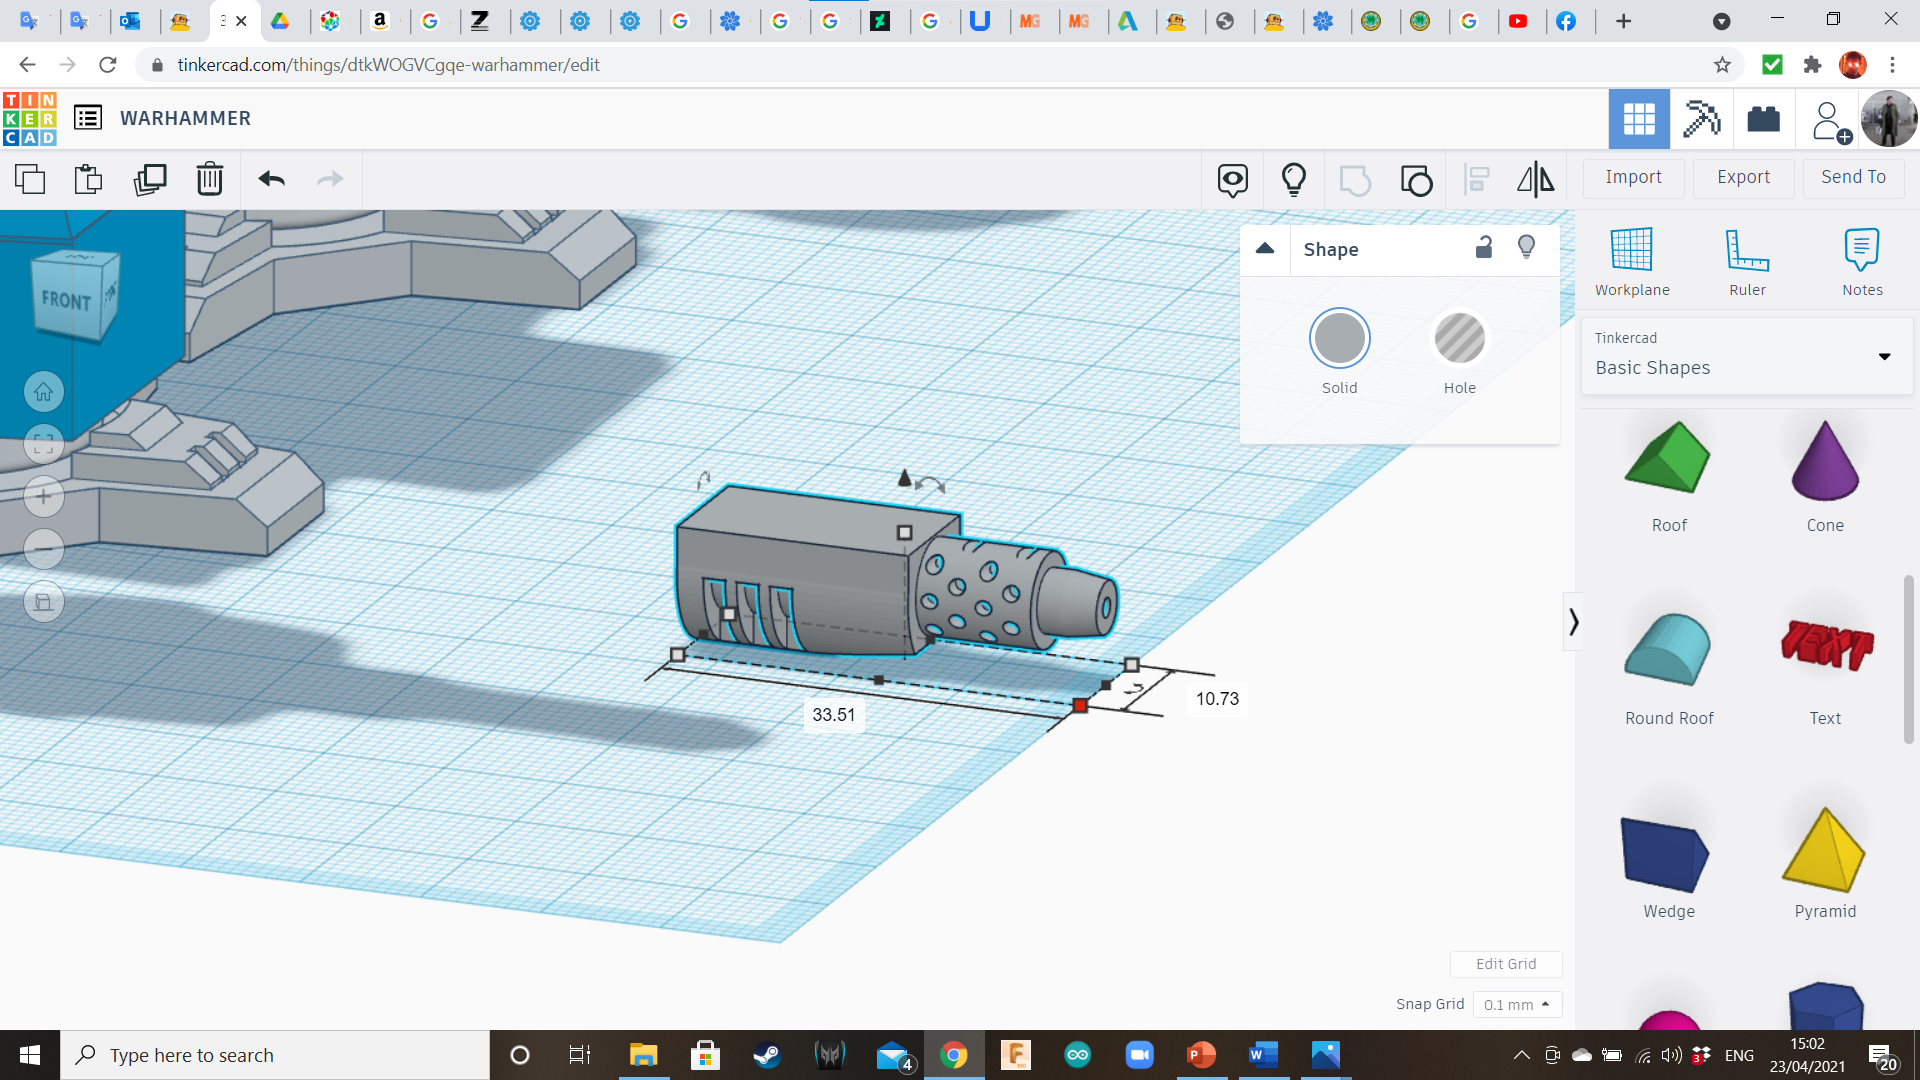Screen dimensions: 1920x1080
Task: Open the Snap Grid 0.1 mm dropdown
Action: (x=1516, y=1004)
